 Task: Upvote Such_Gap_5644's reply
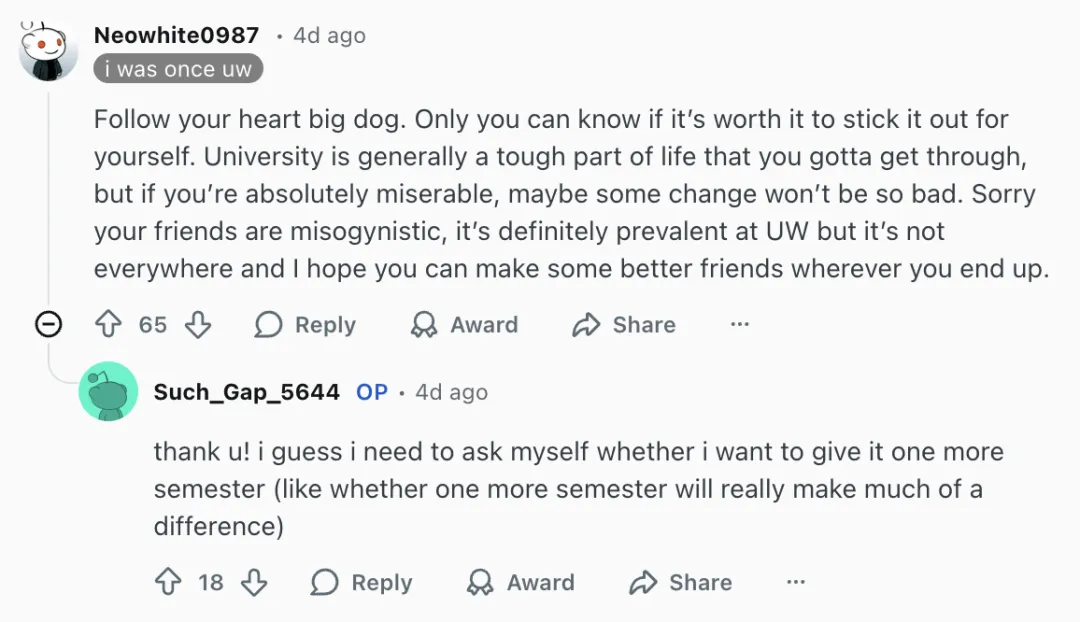(166, 583)
